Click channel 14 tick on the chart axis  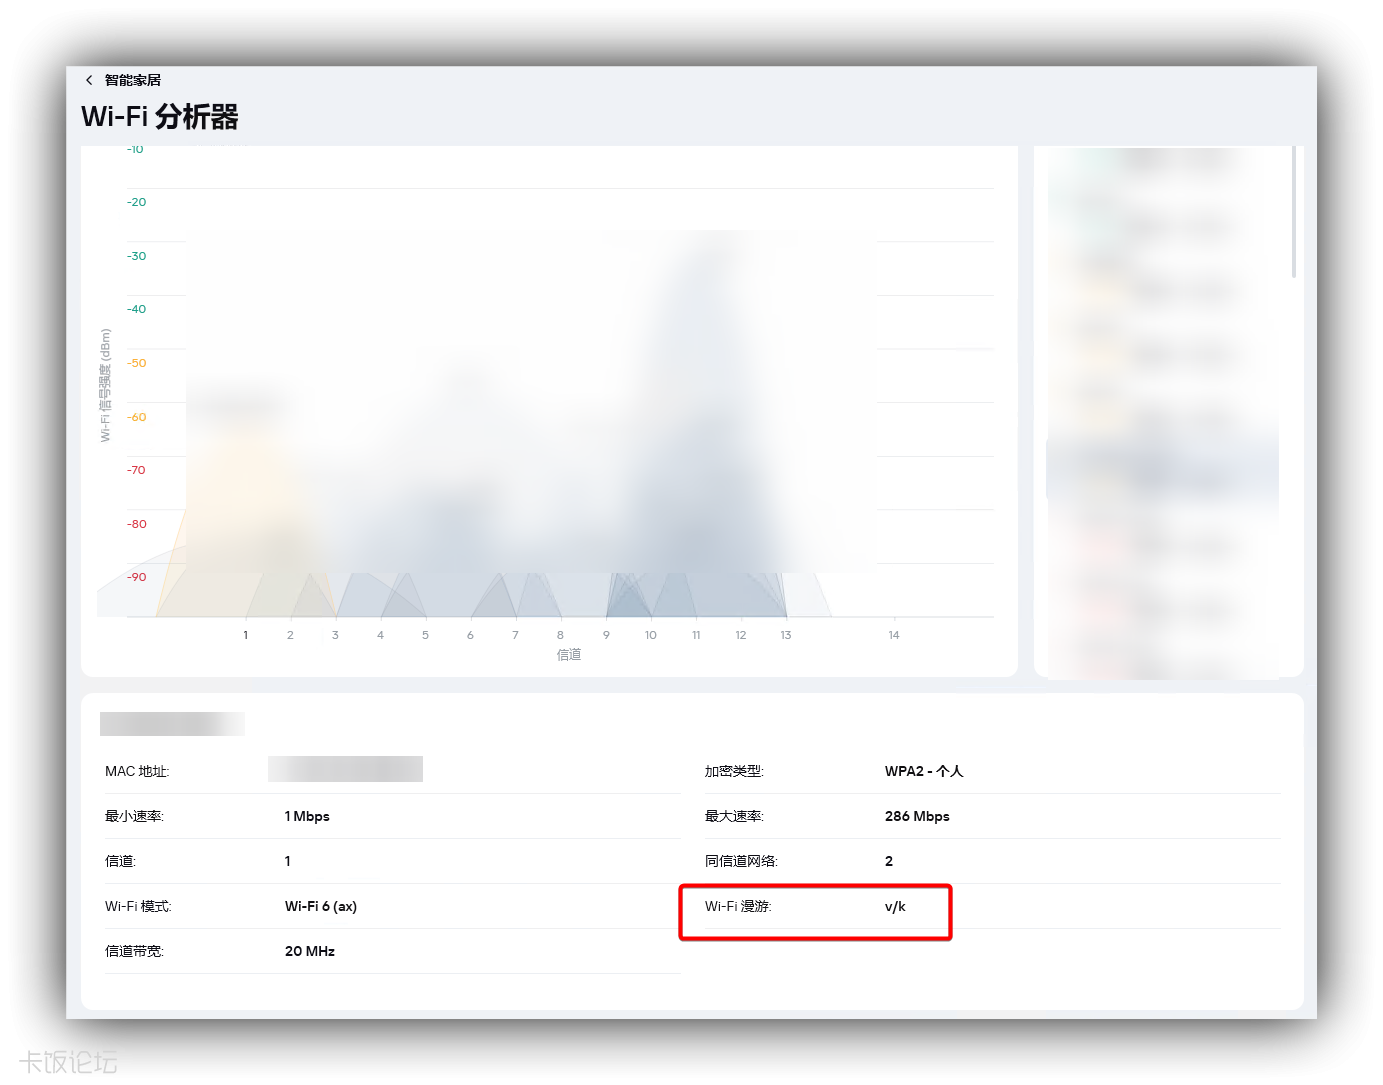(894, 635)
